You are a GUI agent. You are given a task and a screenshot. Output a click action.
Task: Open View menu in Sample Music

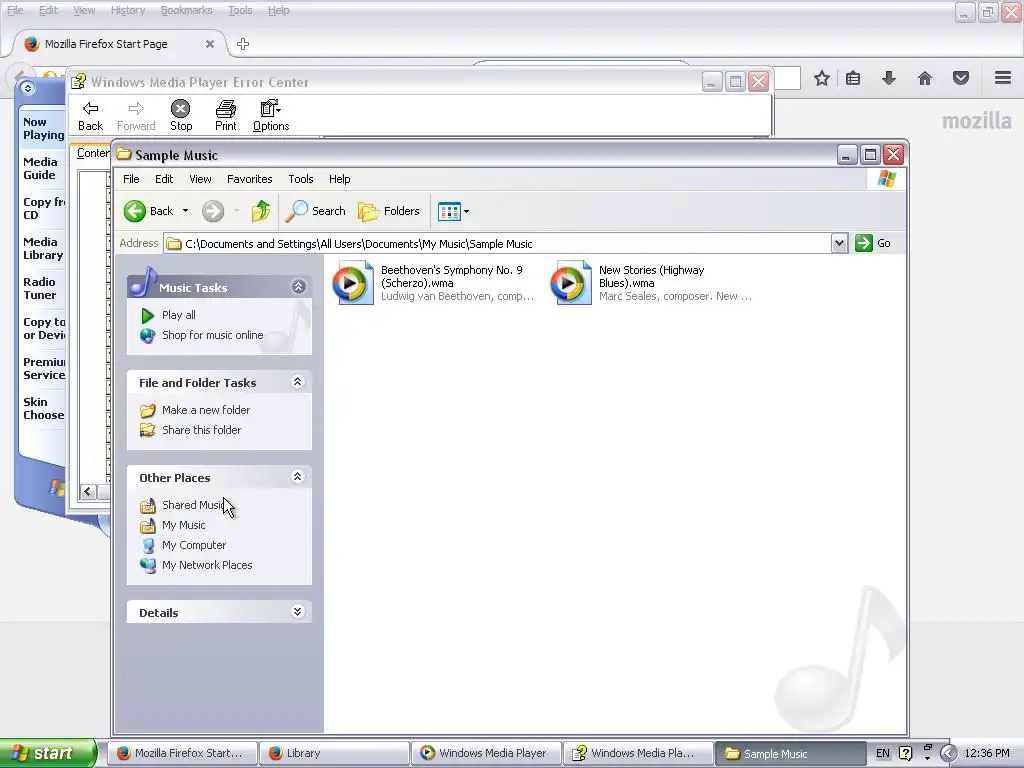(200, 179)
